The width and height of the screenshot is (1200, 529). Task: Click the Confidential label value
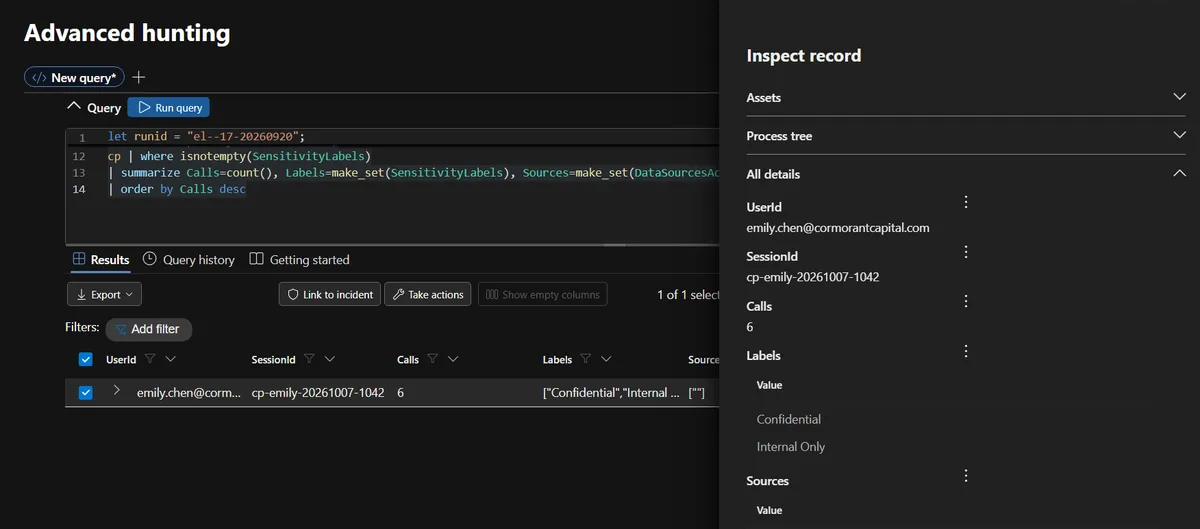(x=789, y=420)
